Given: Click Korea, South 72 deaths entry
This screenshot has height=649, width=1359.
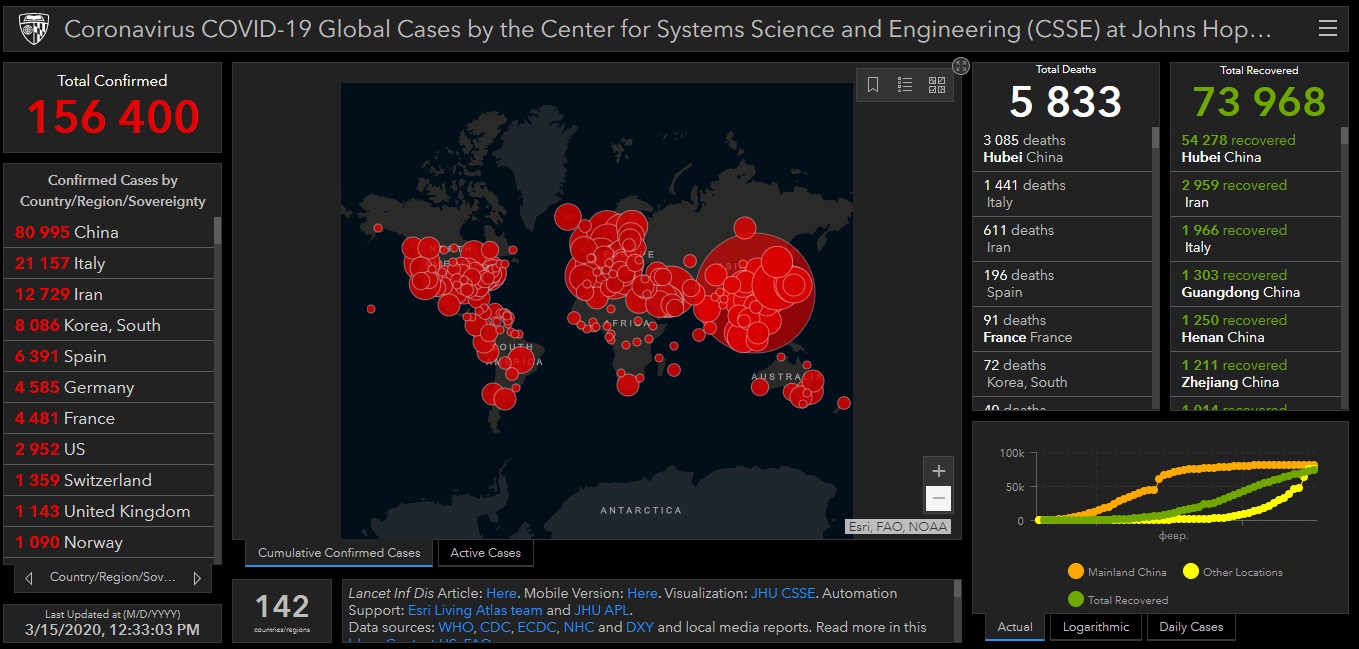Looking at the screenshot, I should [1062, 374].
